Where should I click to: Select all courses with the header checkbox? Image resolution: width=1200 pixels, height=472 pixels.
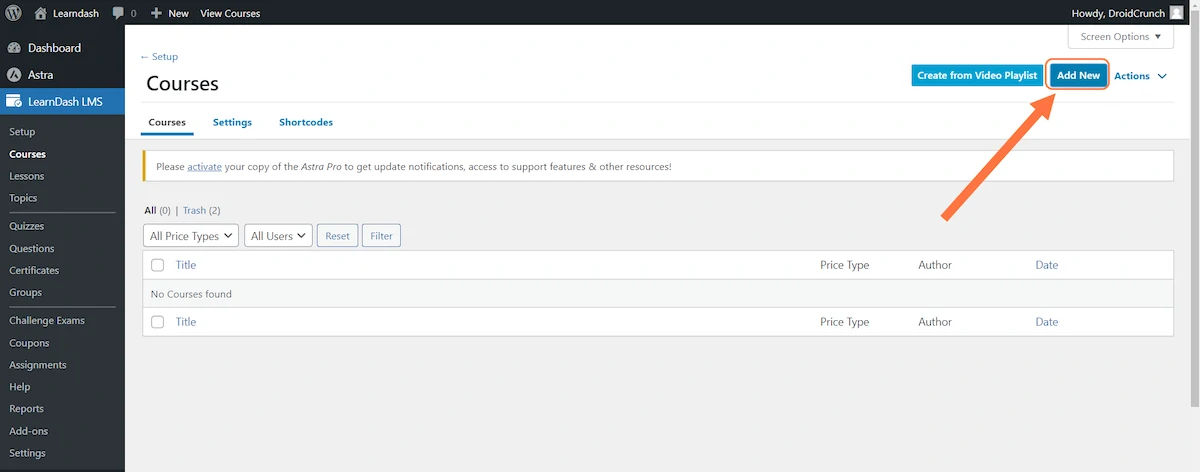pos(157,265)
